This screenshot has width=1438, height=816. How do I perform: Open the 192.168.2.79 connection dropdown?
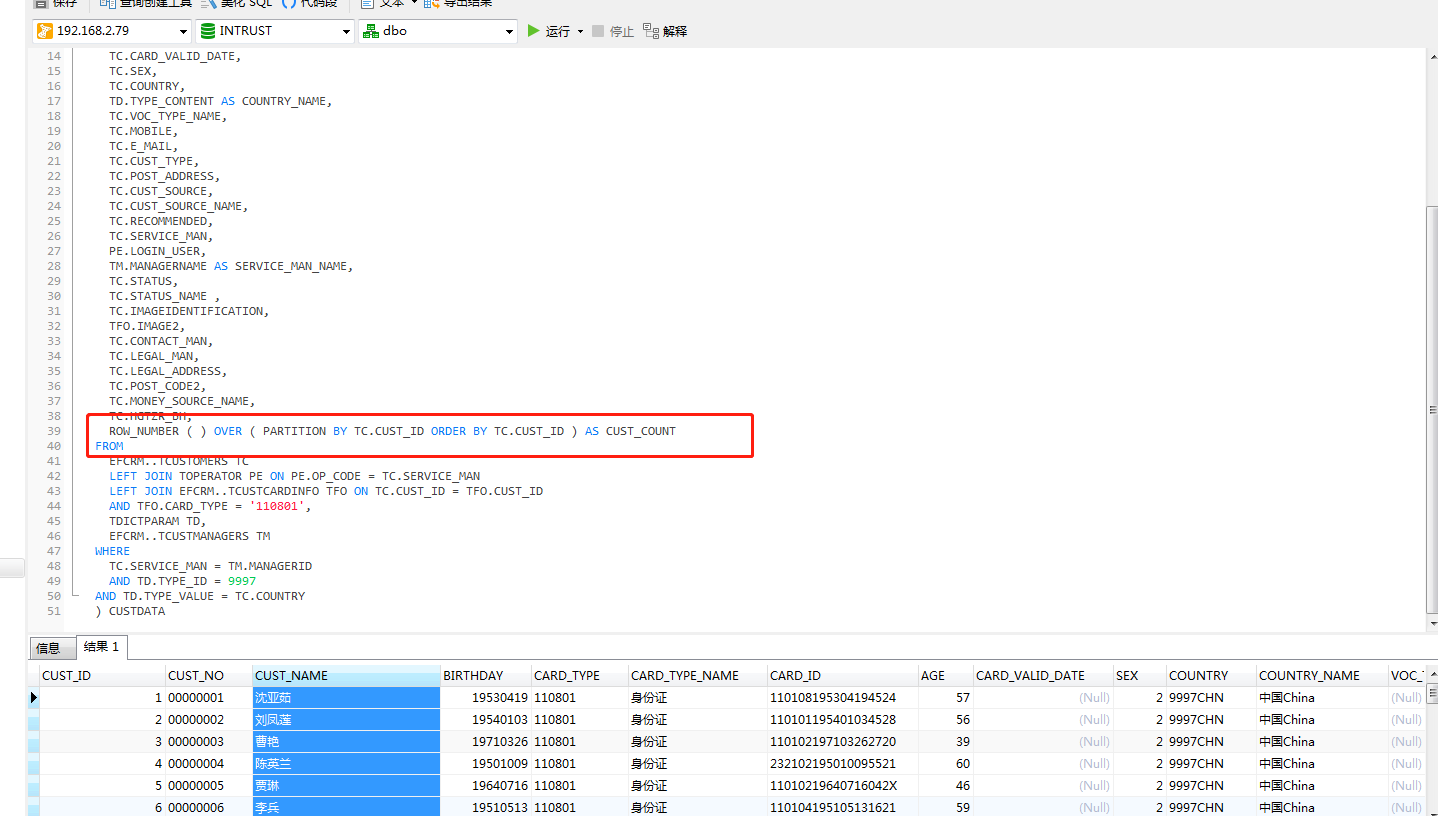pos(183,30)
